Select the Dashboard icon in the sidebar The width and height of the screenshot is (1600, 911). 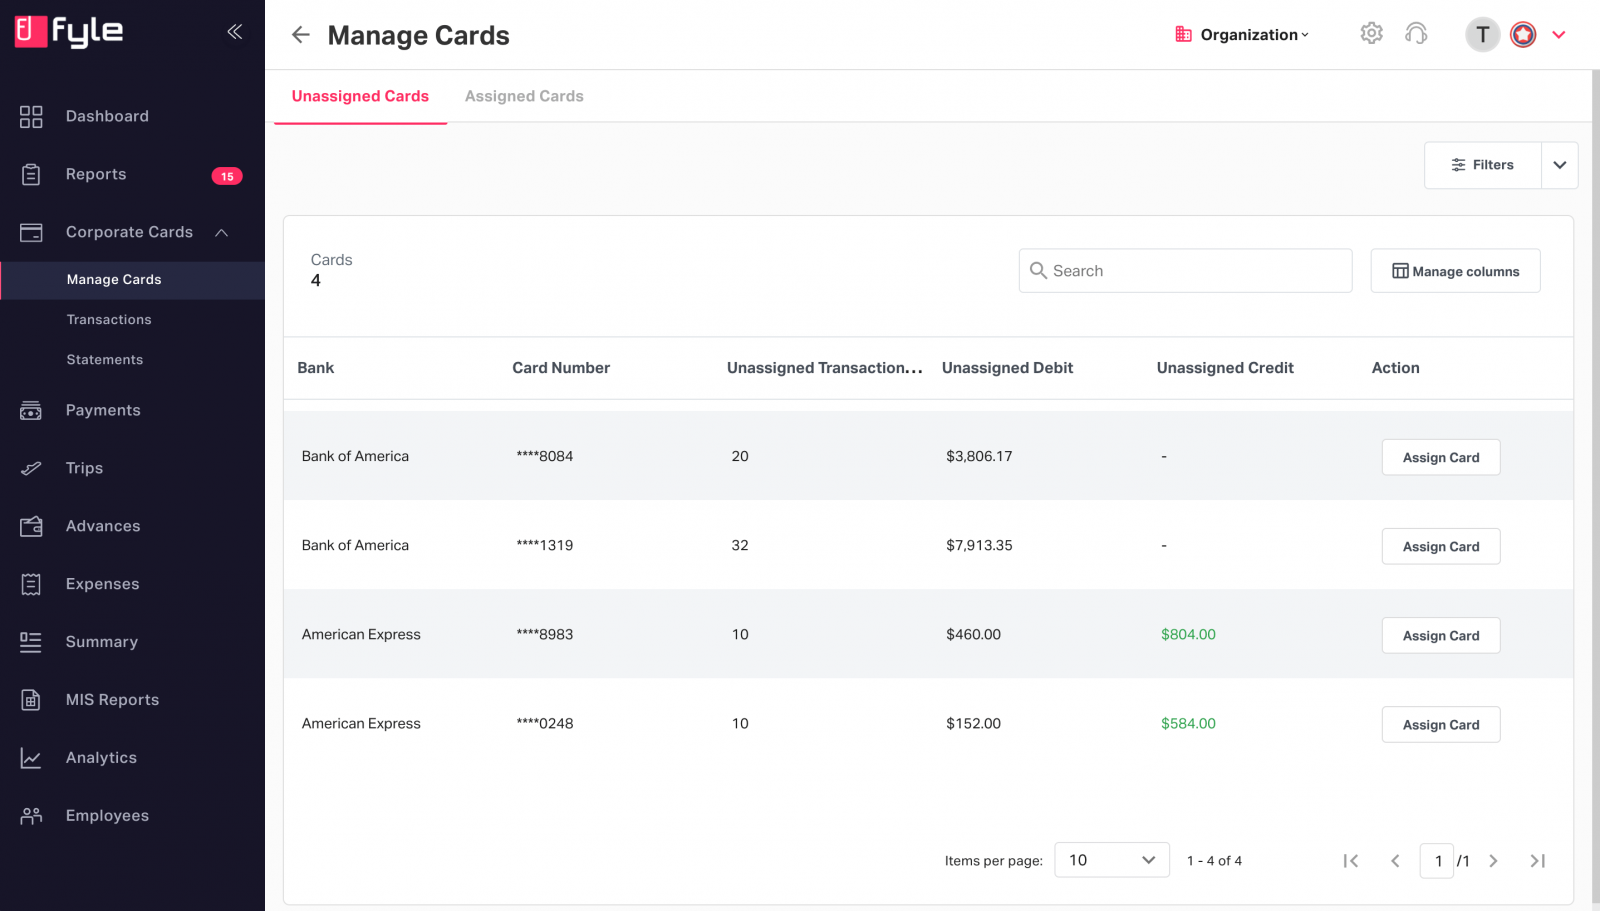(30, 116)
